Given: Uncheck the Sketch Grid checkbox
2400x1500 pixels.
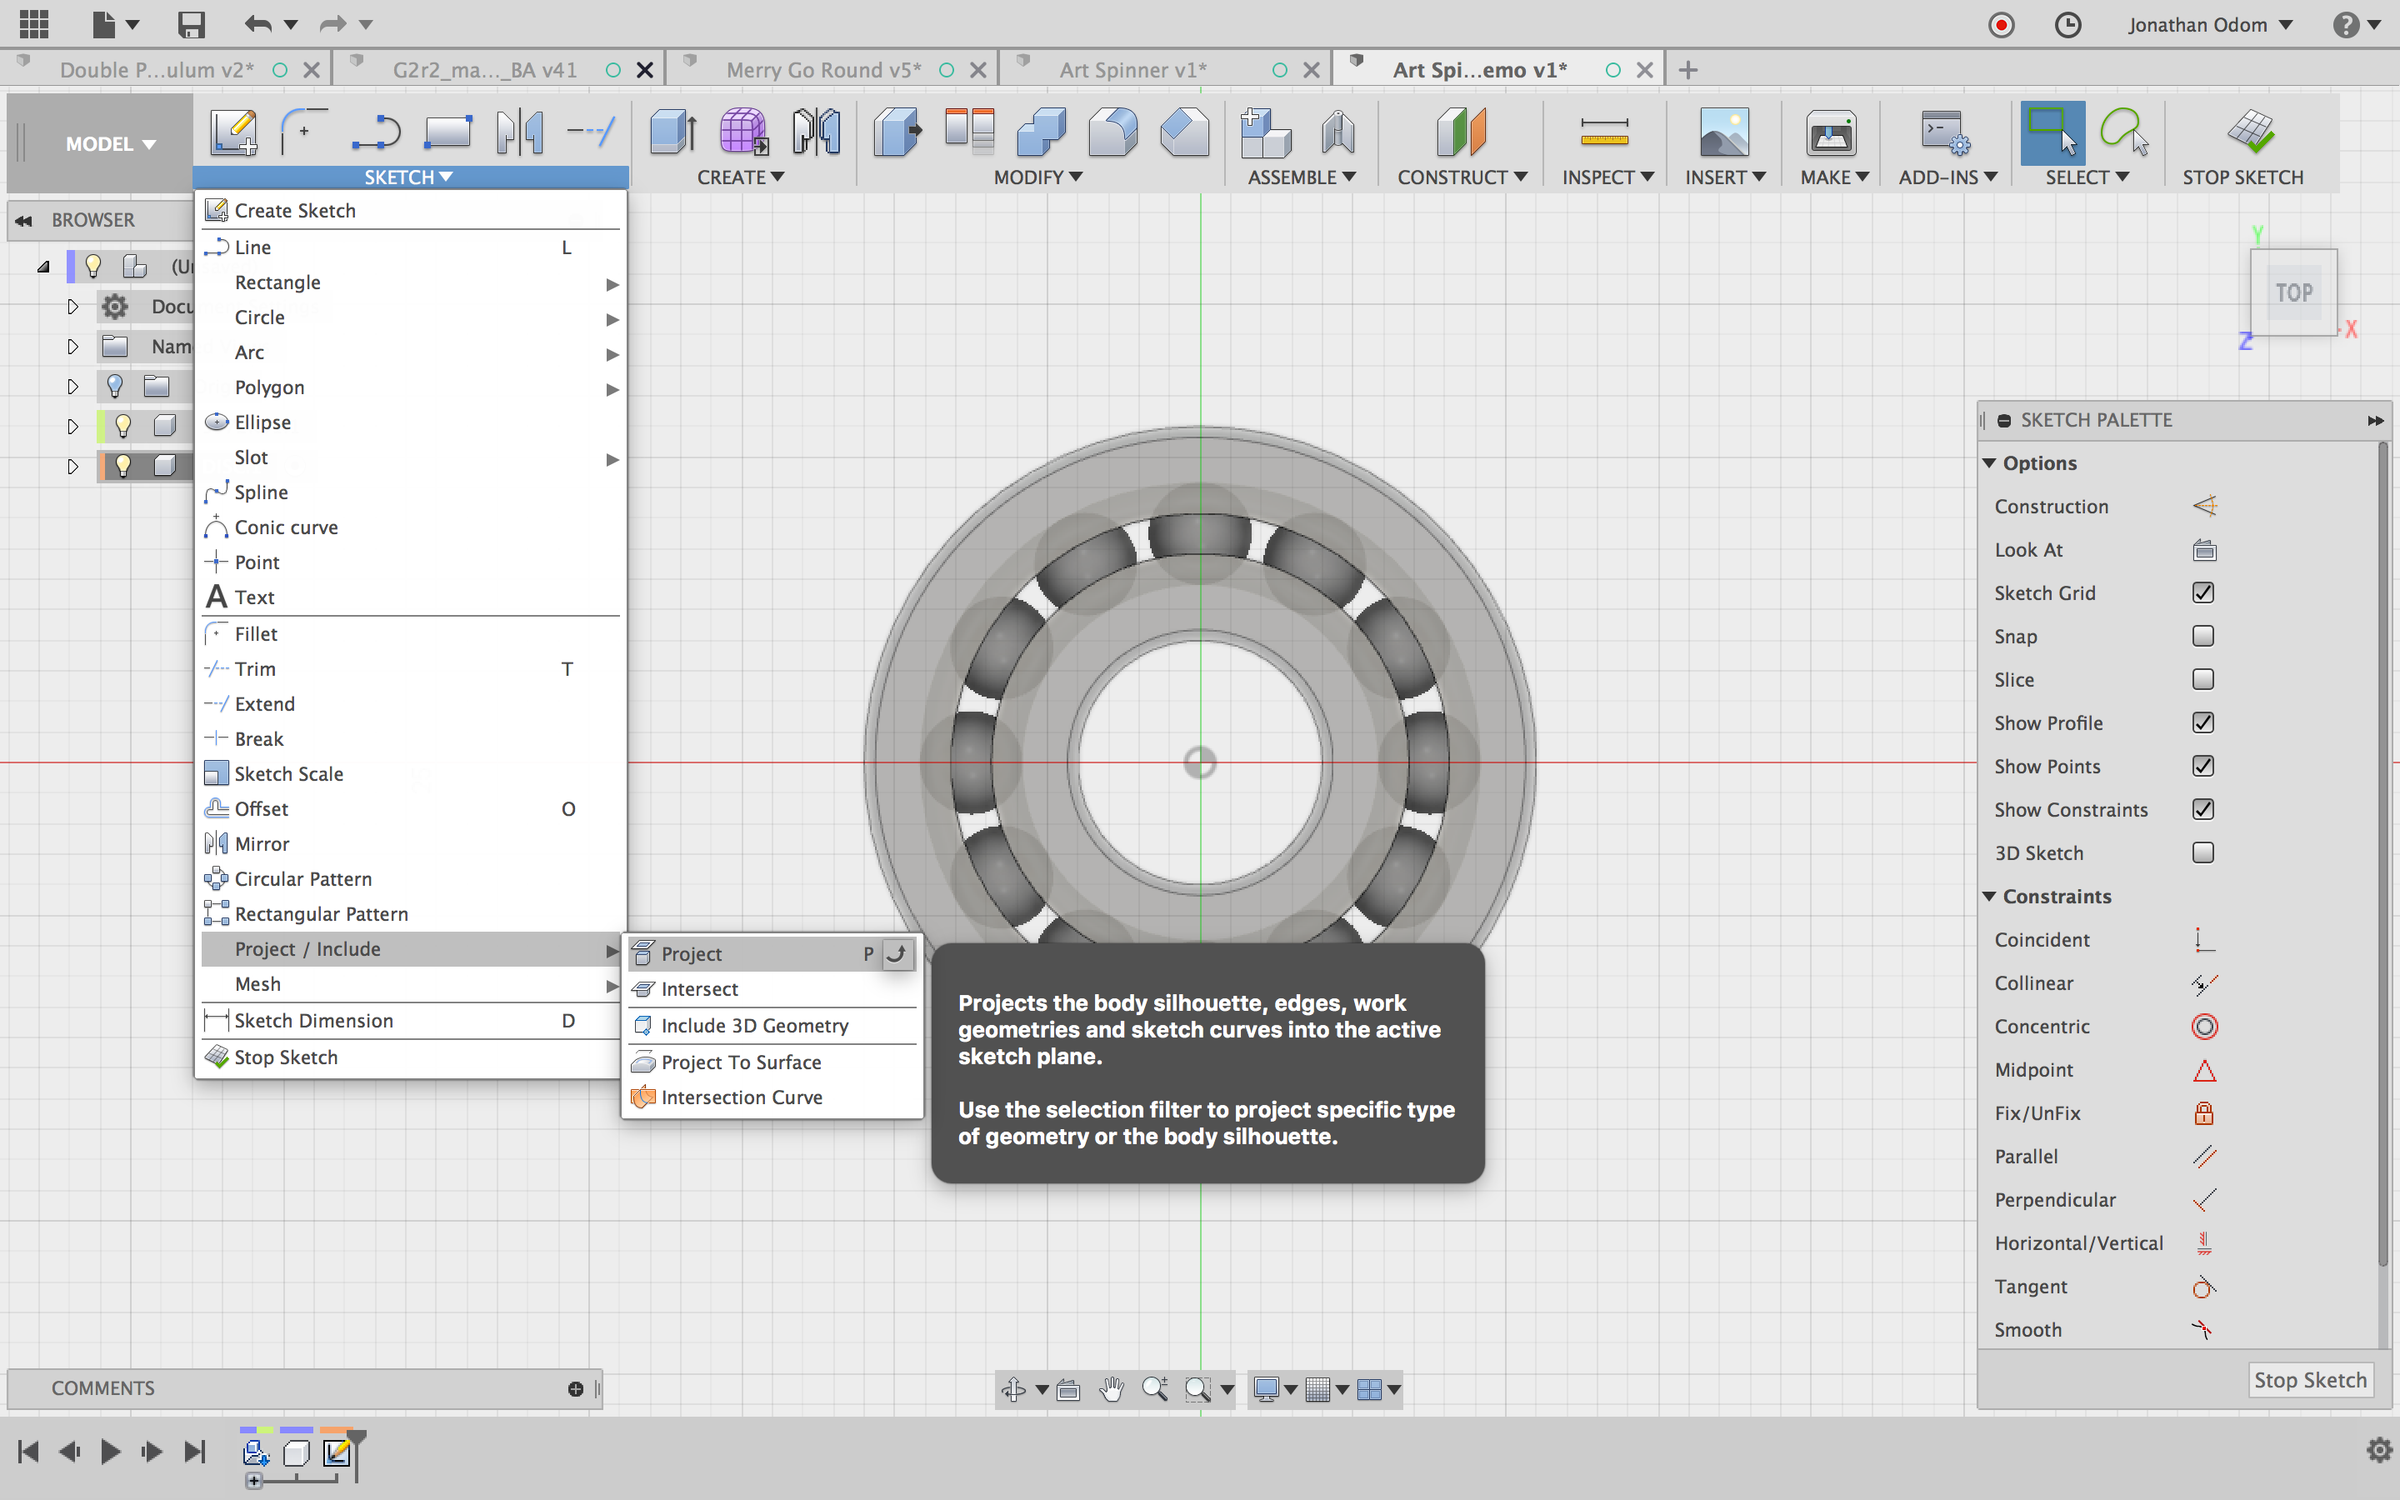Looking at the screenshot, I should click(2203, 593).
